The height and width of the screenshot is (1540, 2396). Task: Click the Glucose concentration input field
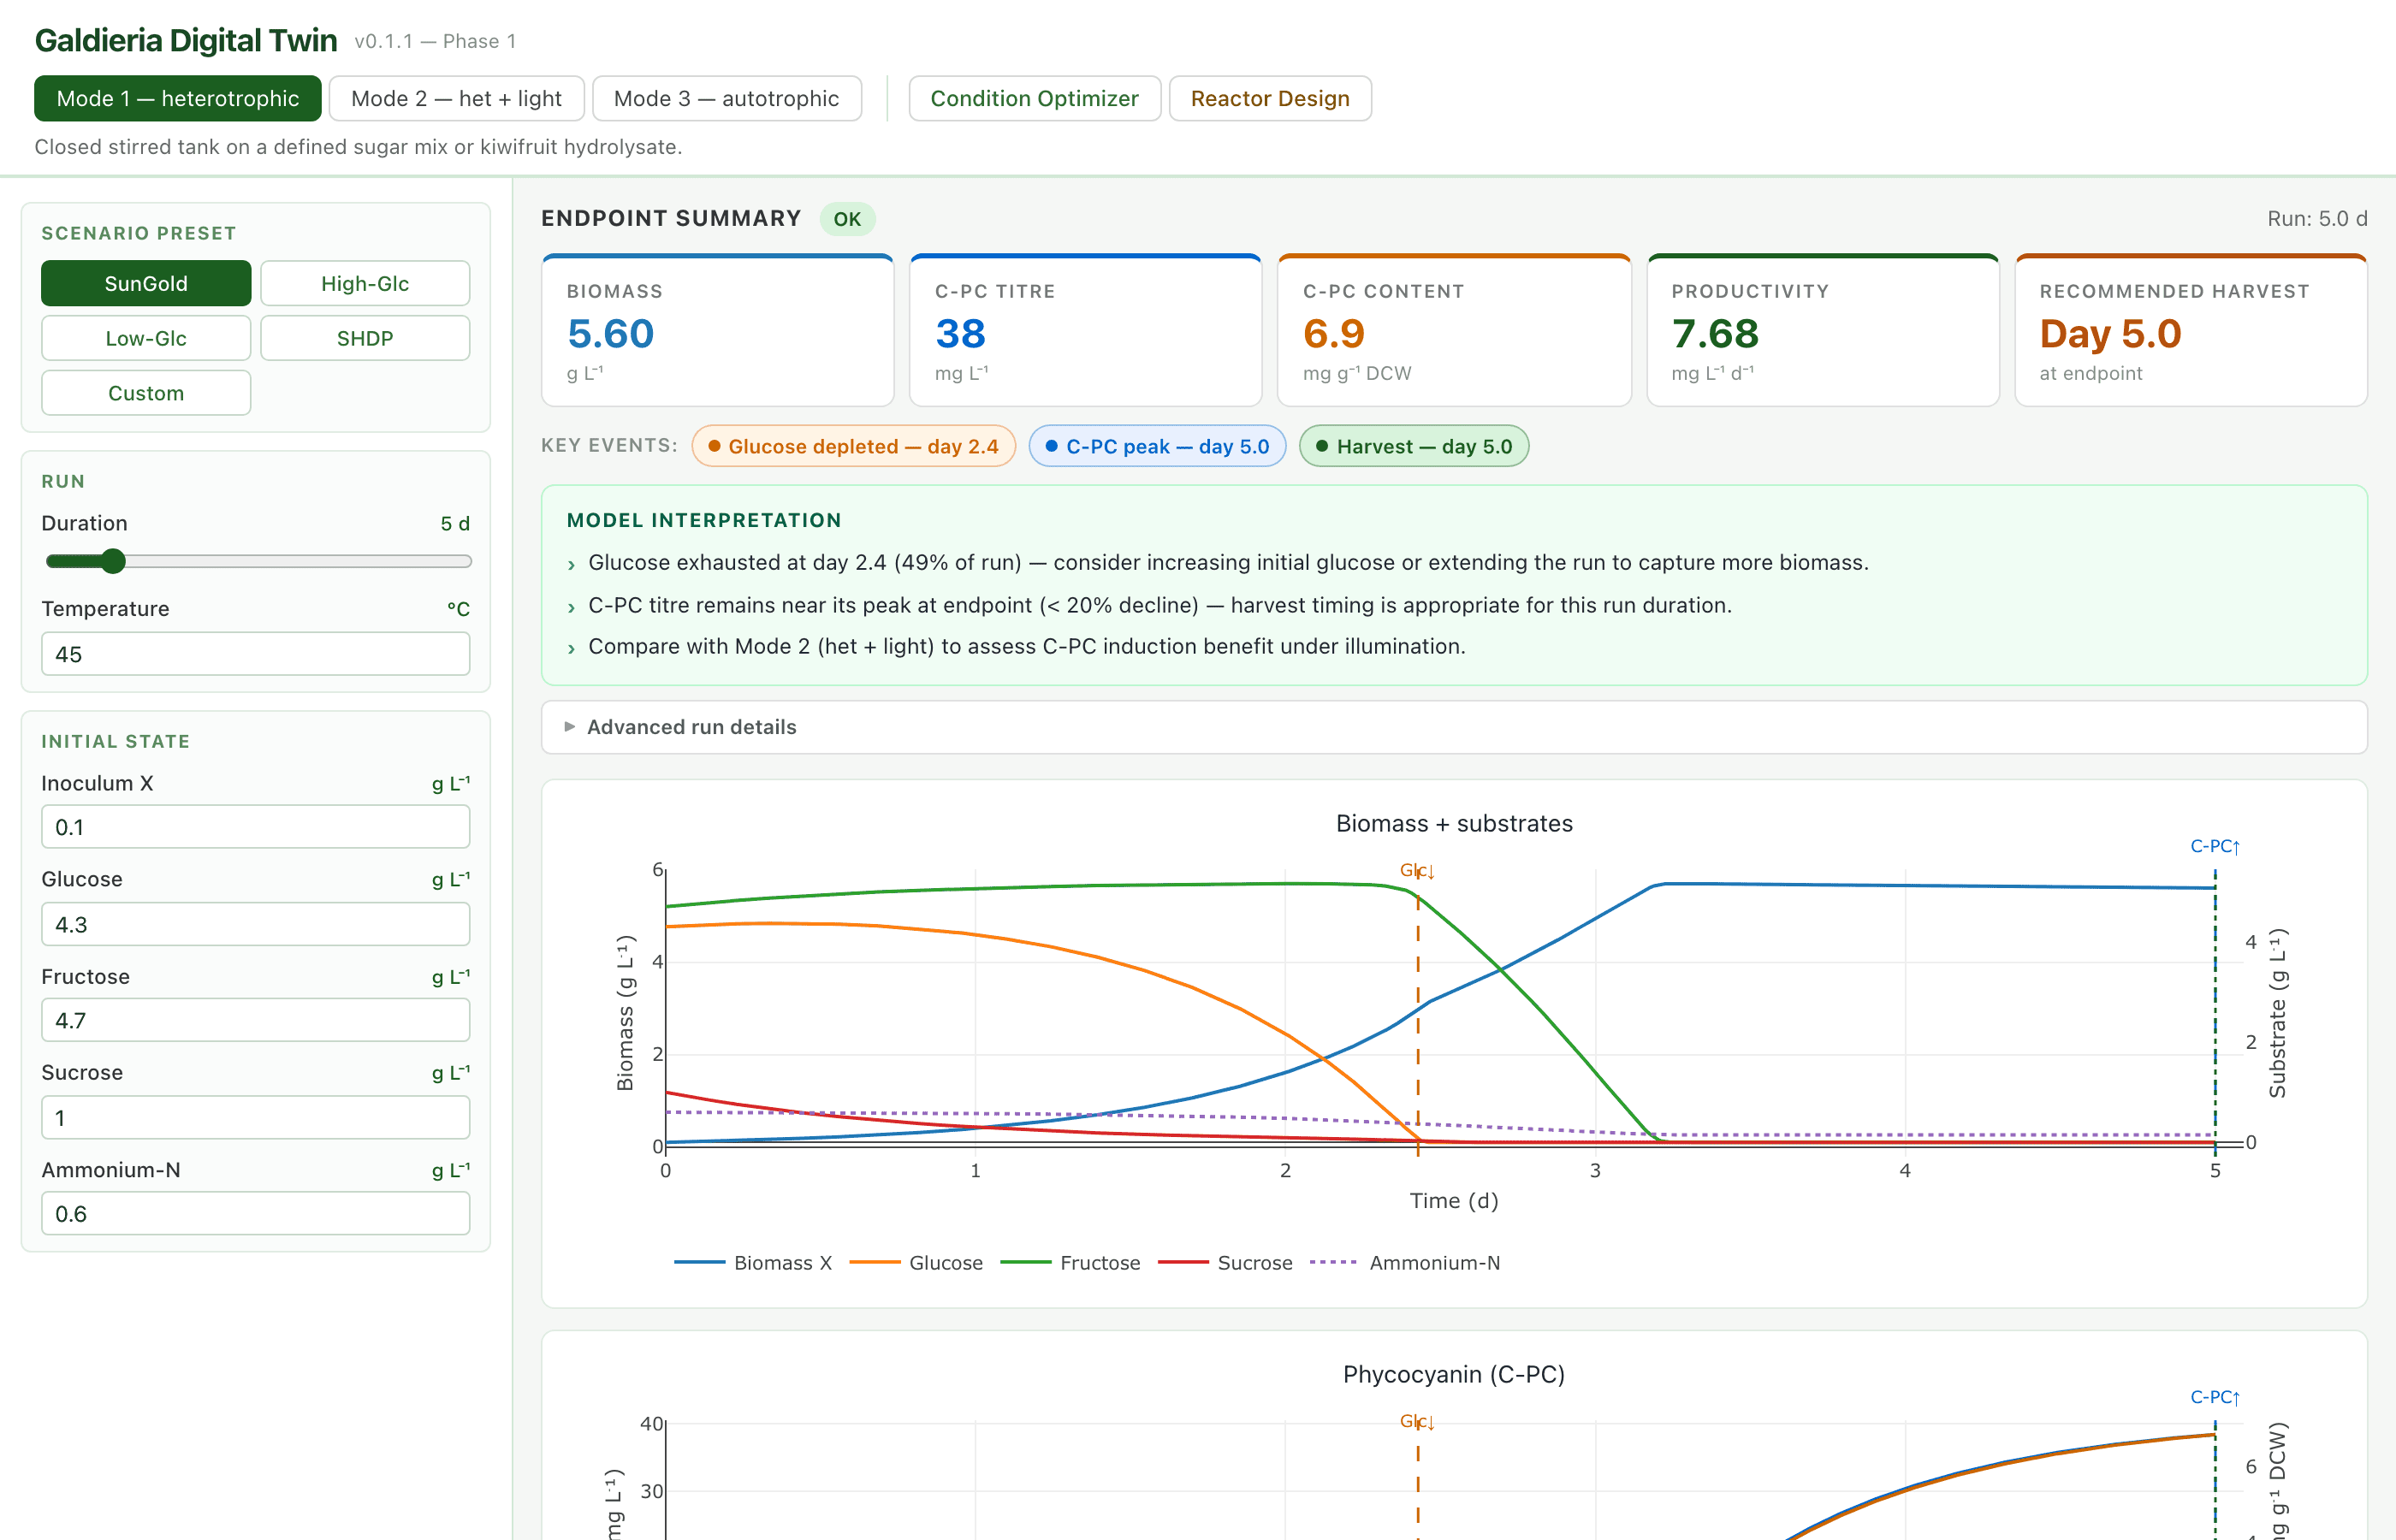pos(256,924)
